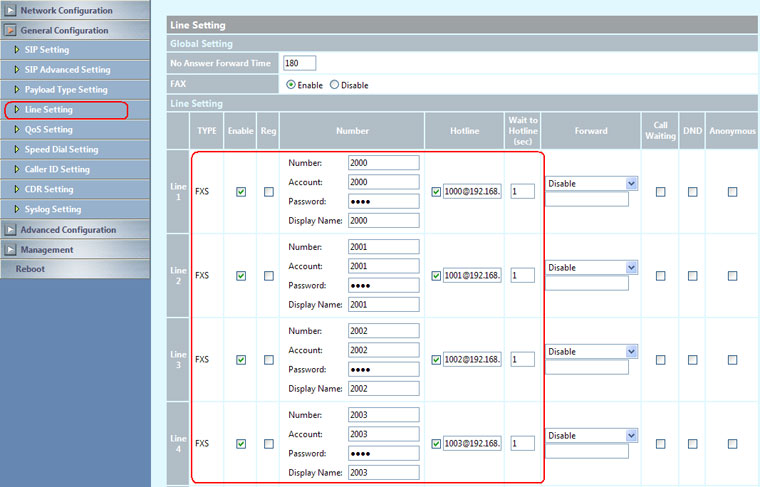Toggle the Hotline checkbox for Line 3

click(x=436, y=360)
